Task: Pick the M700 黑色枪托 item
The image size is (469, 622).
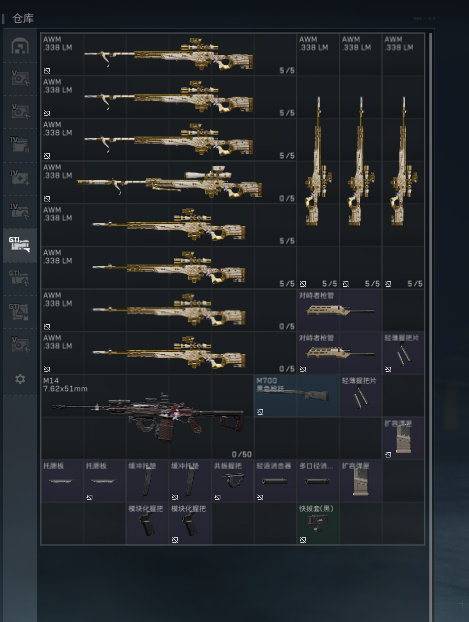Action: [x=296, y=395]
